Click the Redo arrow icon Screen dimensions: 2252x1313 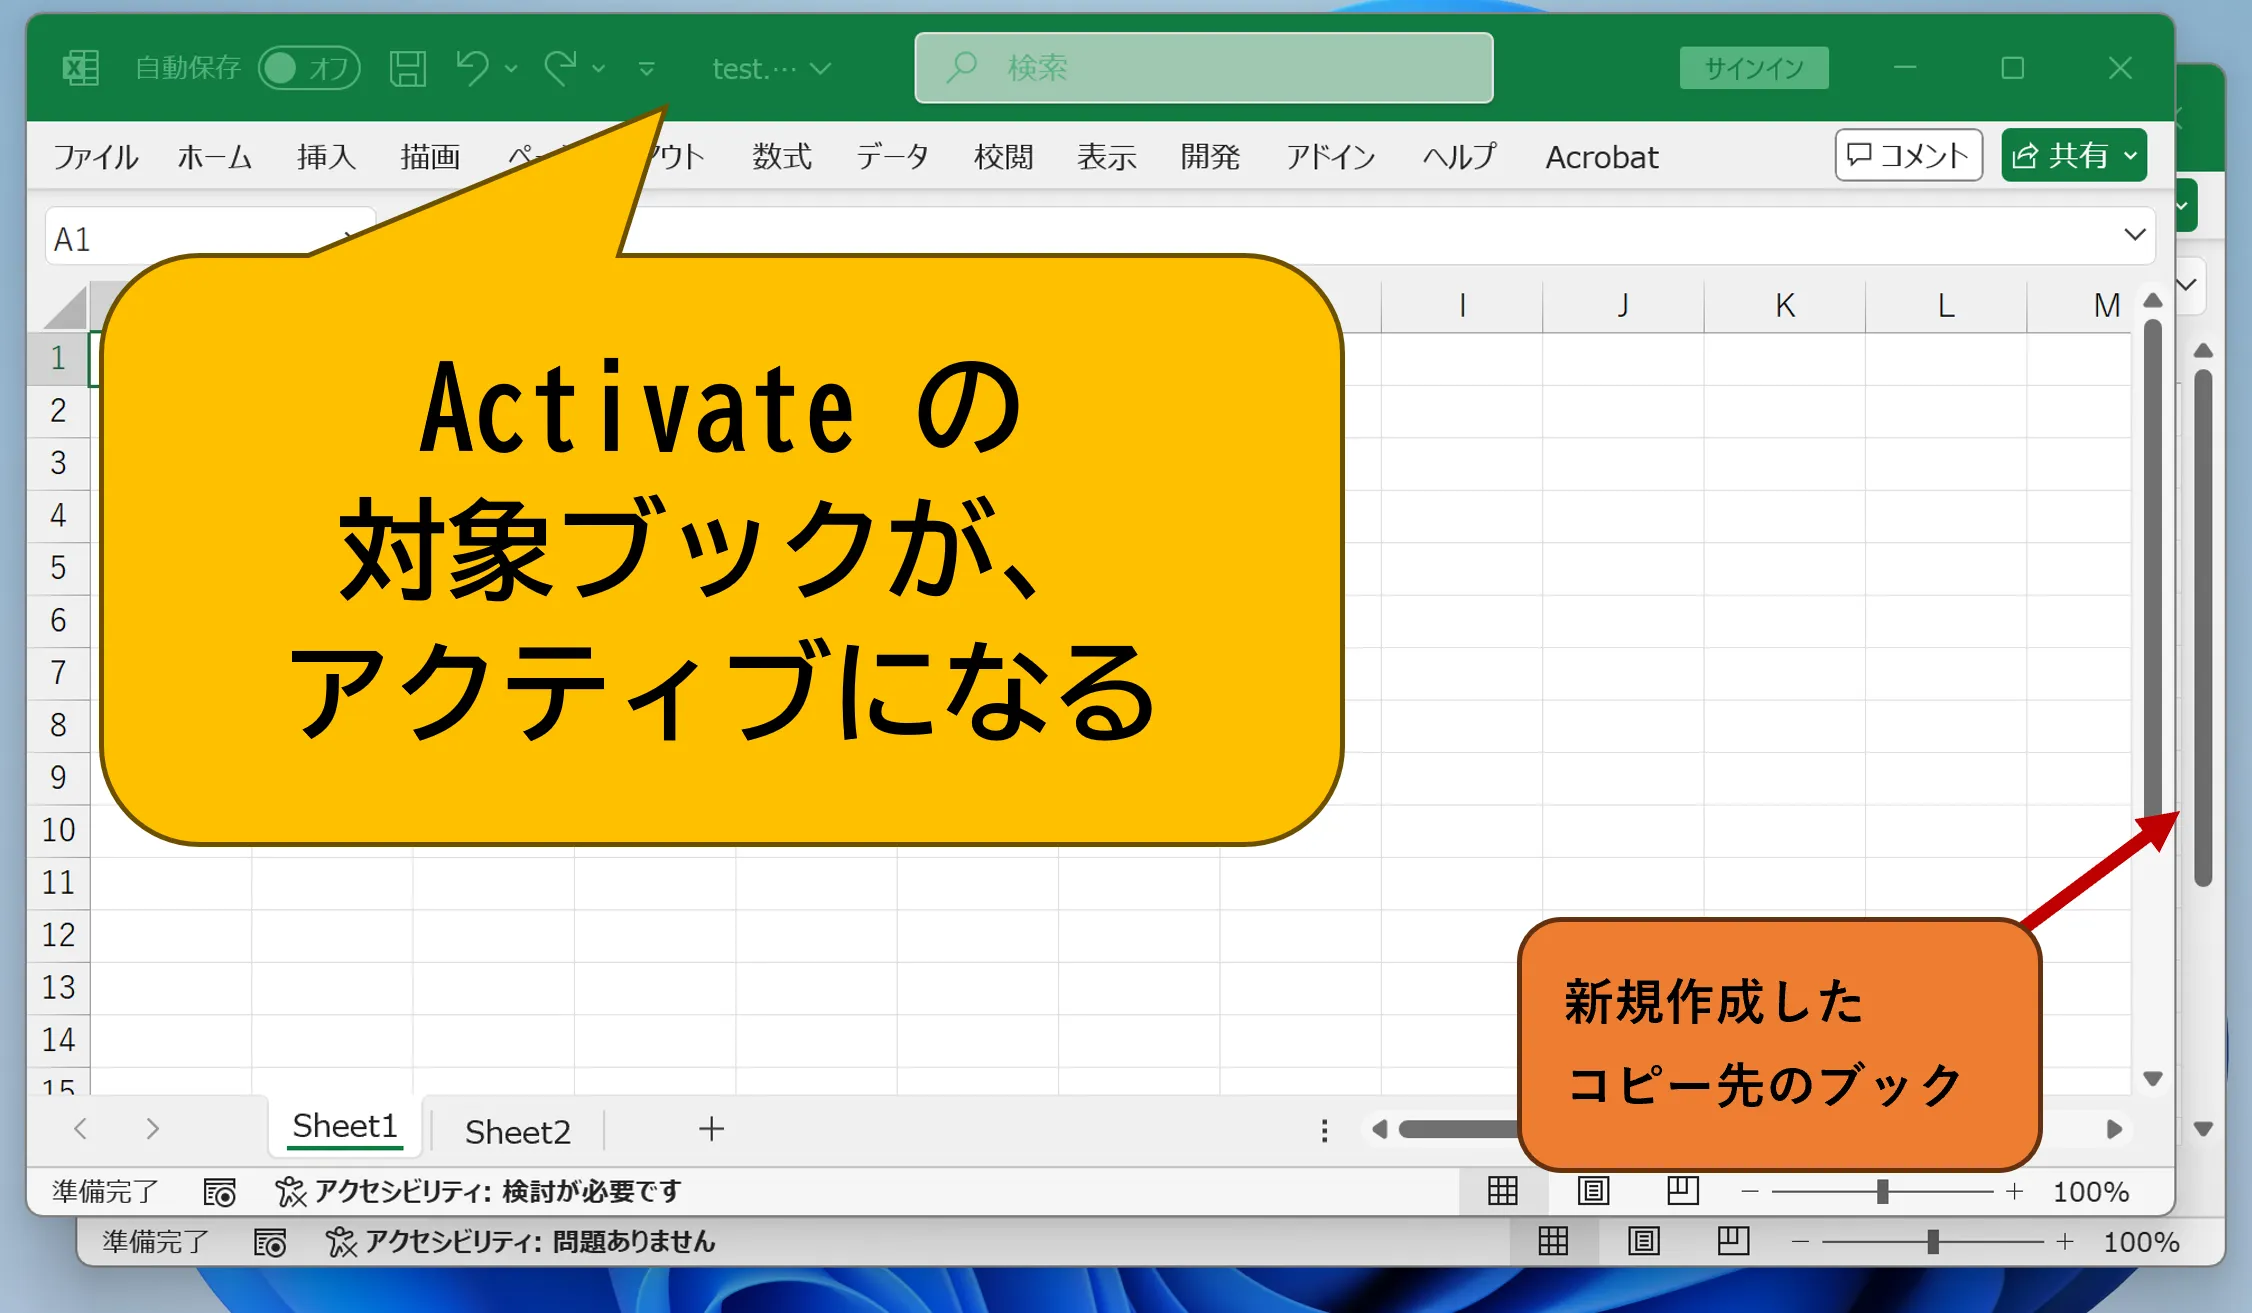560,68
